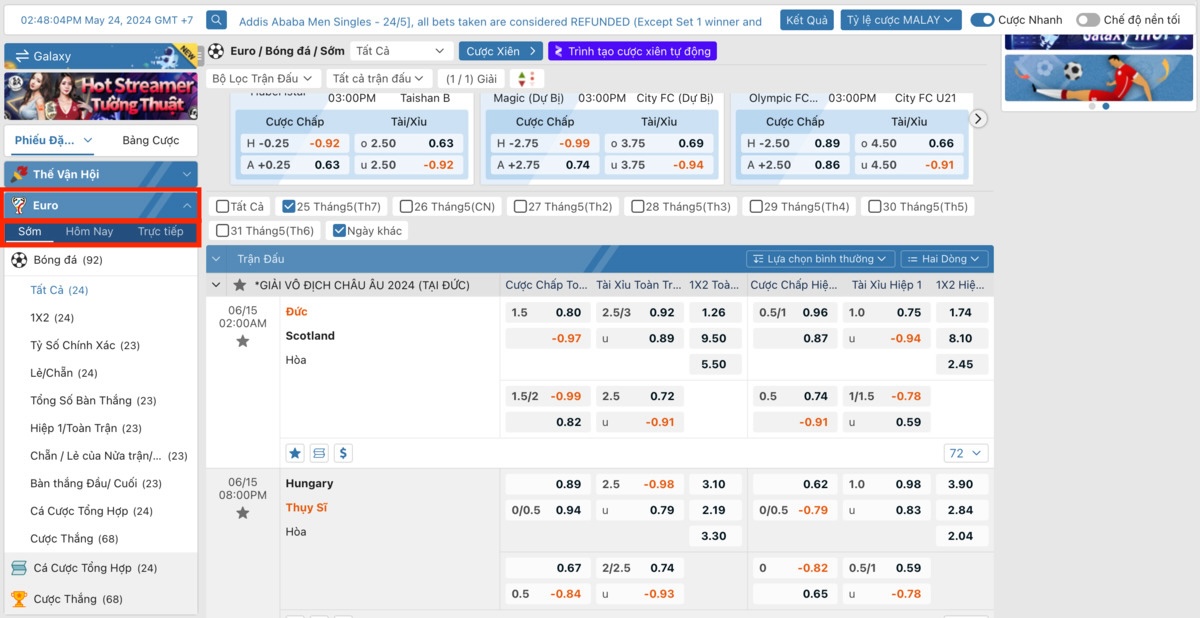Click the favorite star under the Đức vs Scotland time
This screenshot has height=618, width=1200.
243,342
